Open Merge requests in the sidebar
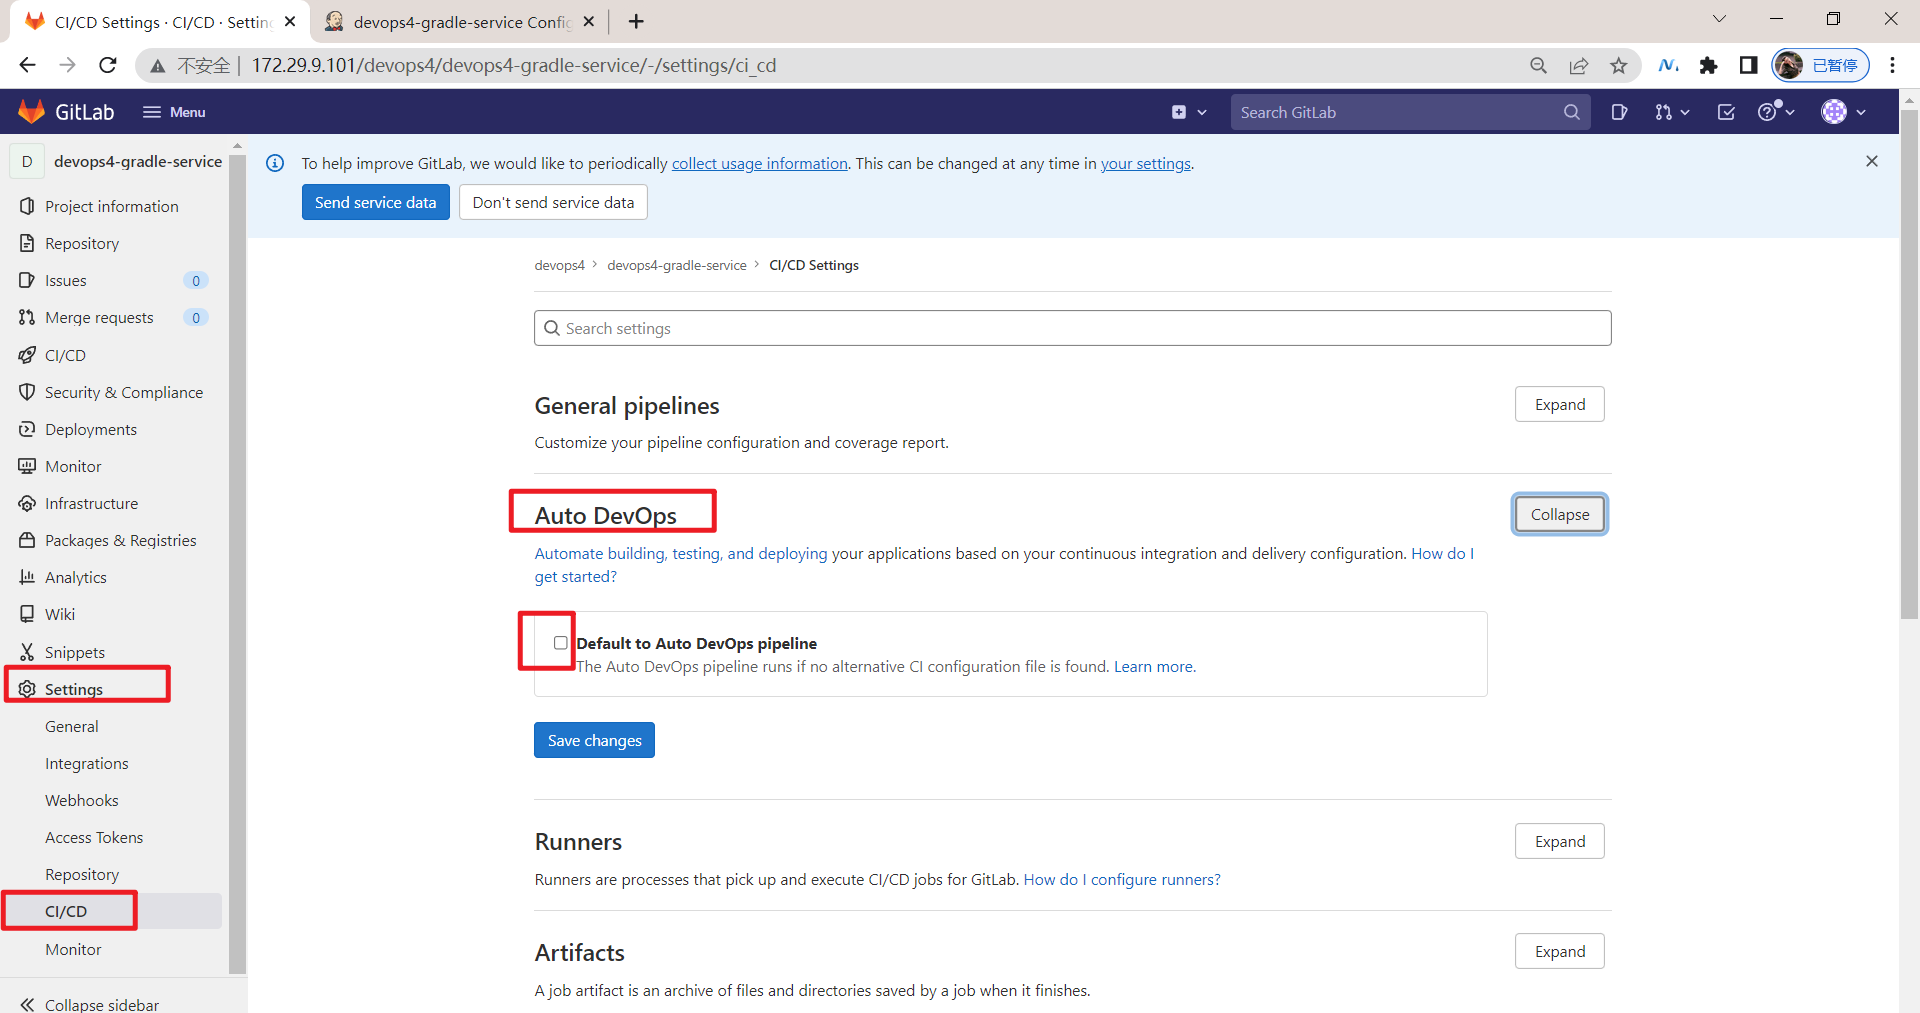 pos(99,317)
